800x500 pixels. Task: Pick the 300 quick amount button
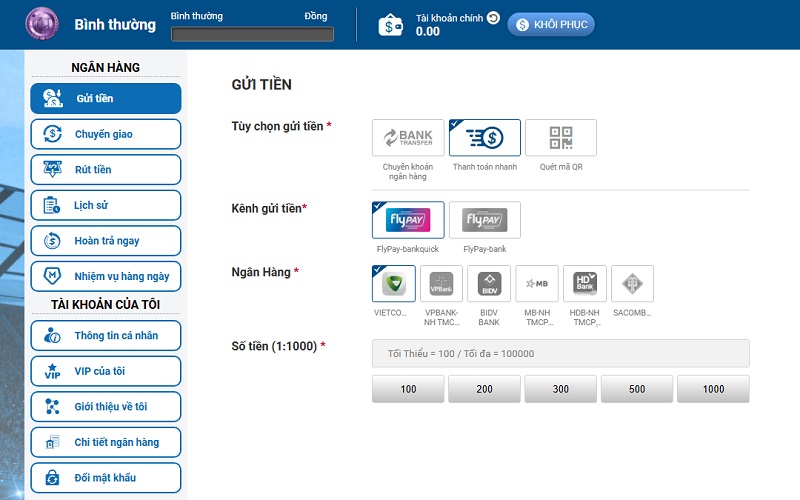point(561,389)
